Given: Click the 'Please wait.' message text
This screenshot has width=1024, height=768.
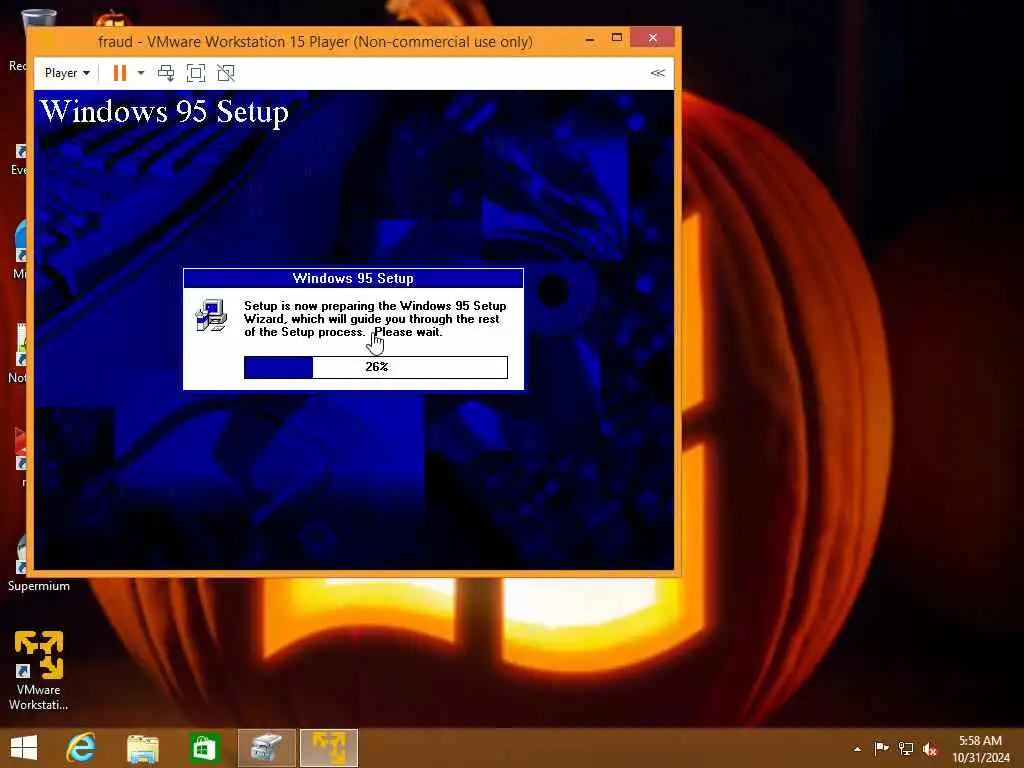Looking at the screenshot, I should [x=408, y=332].
